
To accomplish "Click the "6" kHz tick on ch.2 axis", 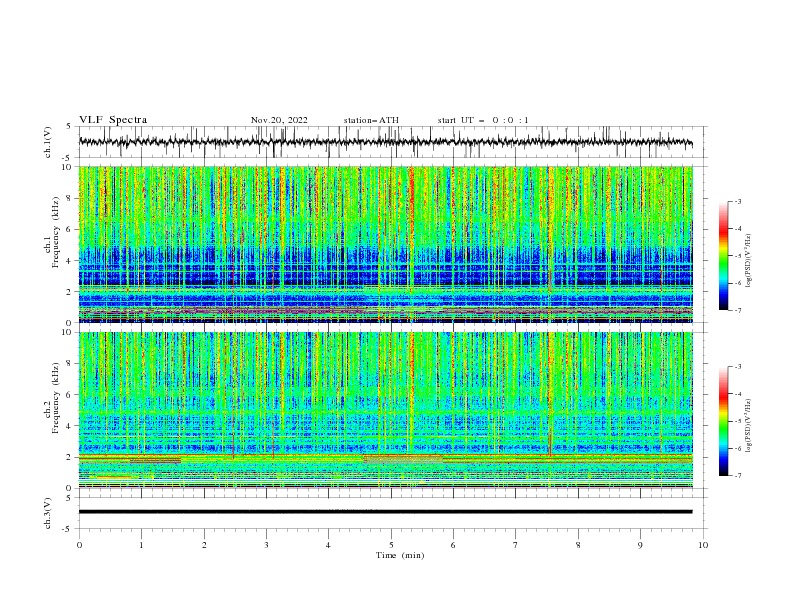I will (x=70, y=395).
